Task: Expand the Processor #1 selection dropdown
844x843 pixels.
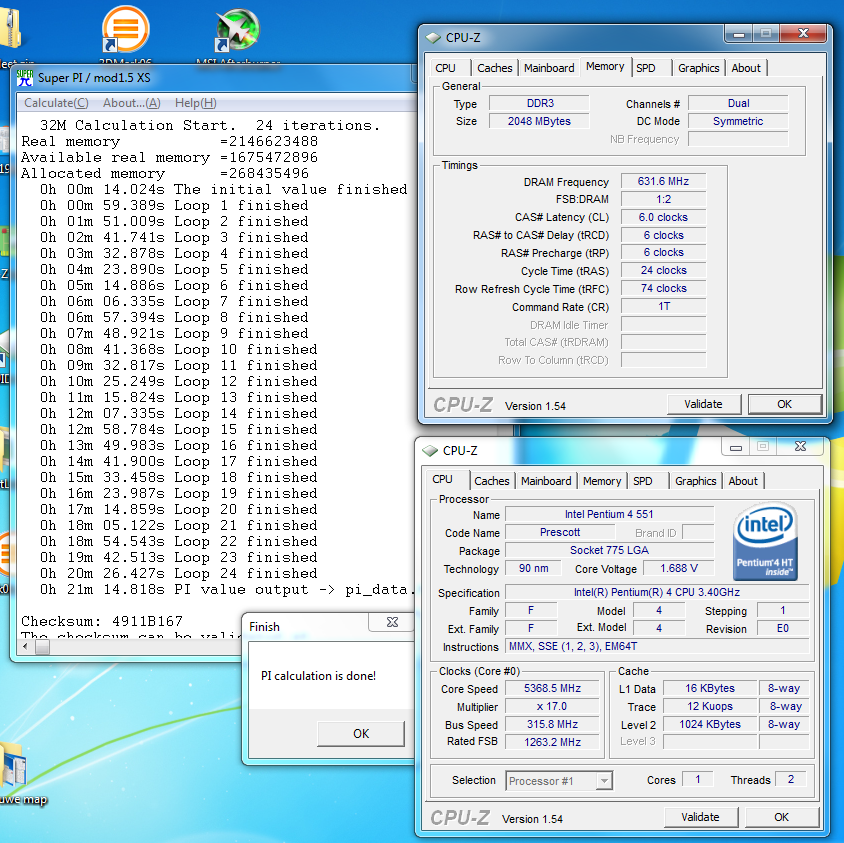Action: 604,781
